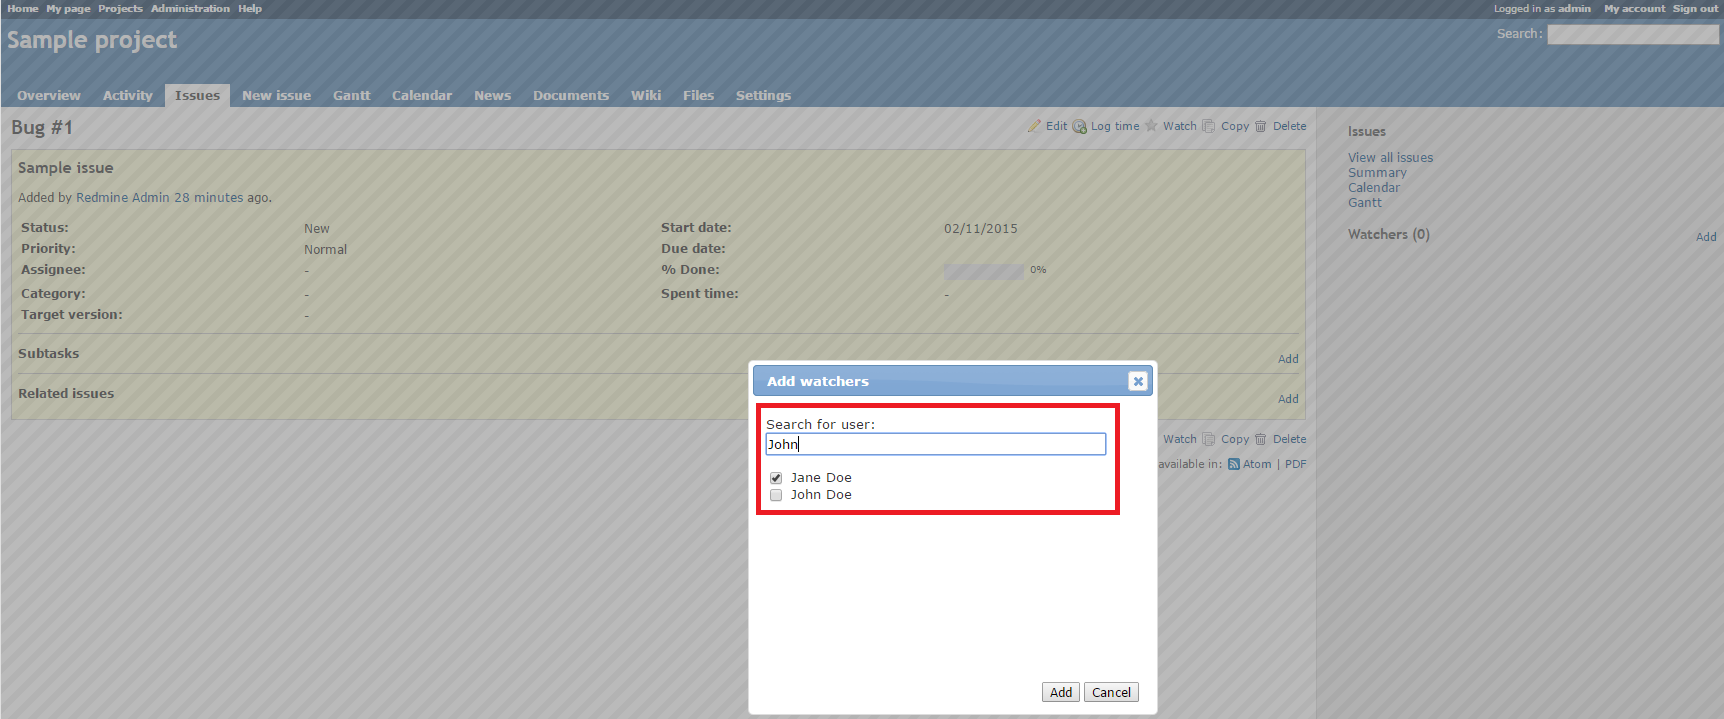Click the 02/11/2015 start date value

tap(981, 229)
